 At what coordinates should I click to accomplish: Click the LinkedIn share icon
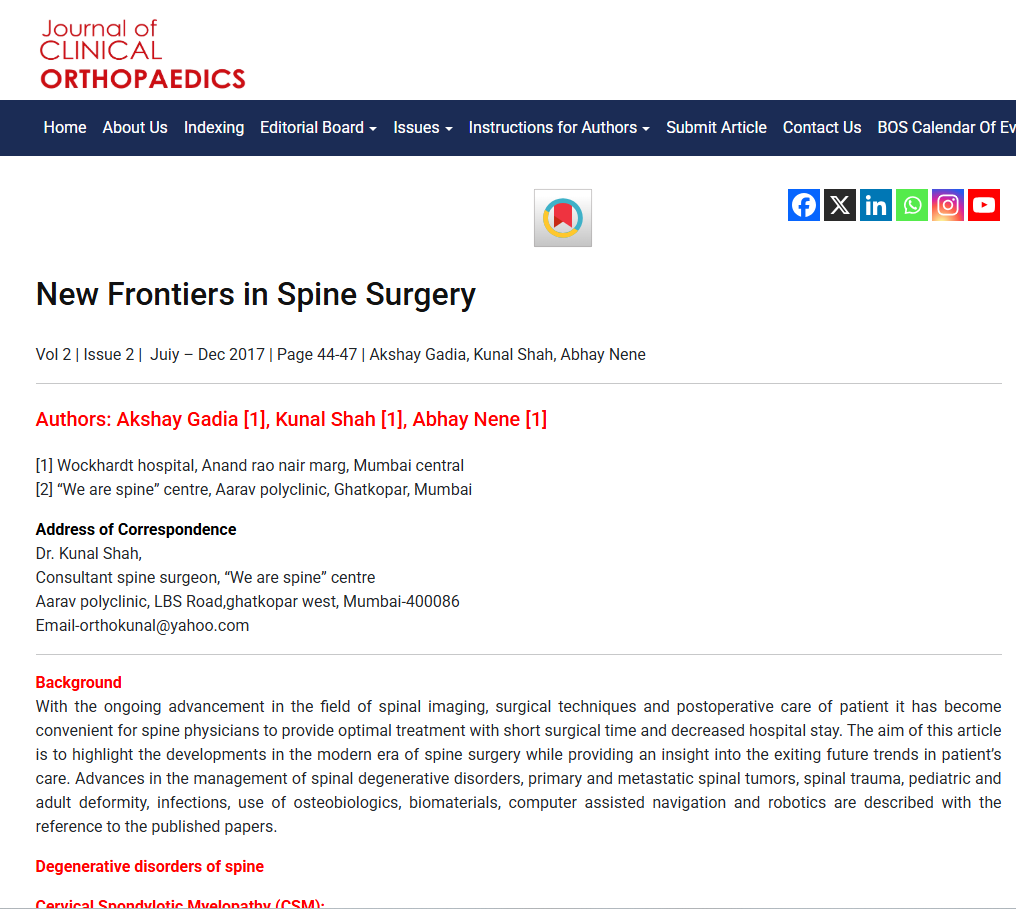[x=876, y=205]
